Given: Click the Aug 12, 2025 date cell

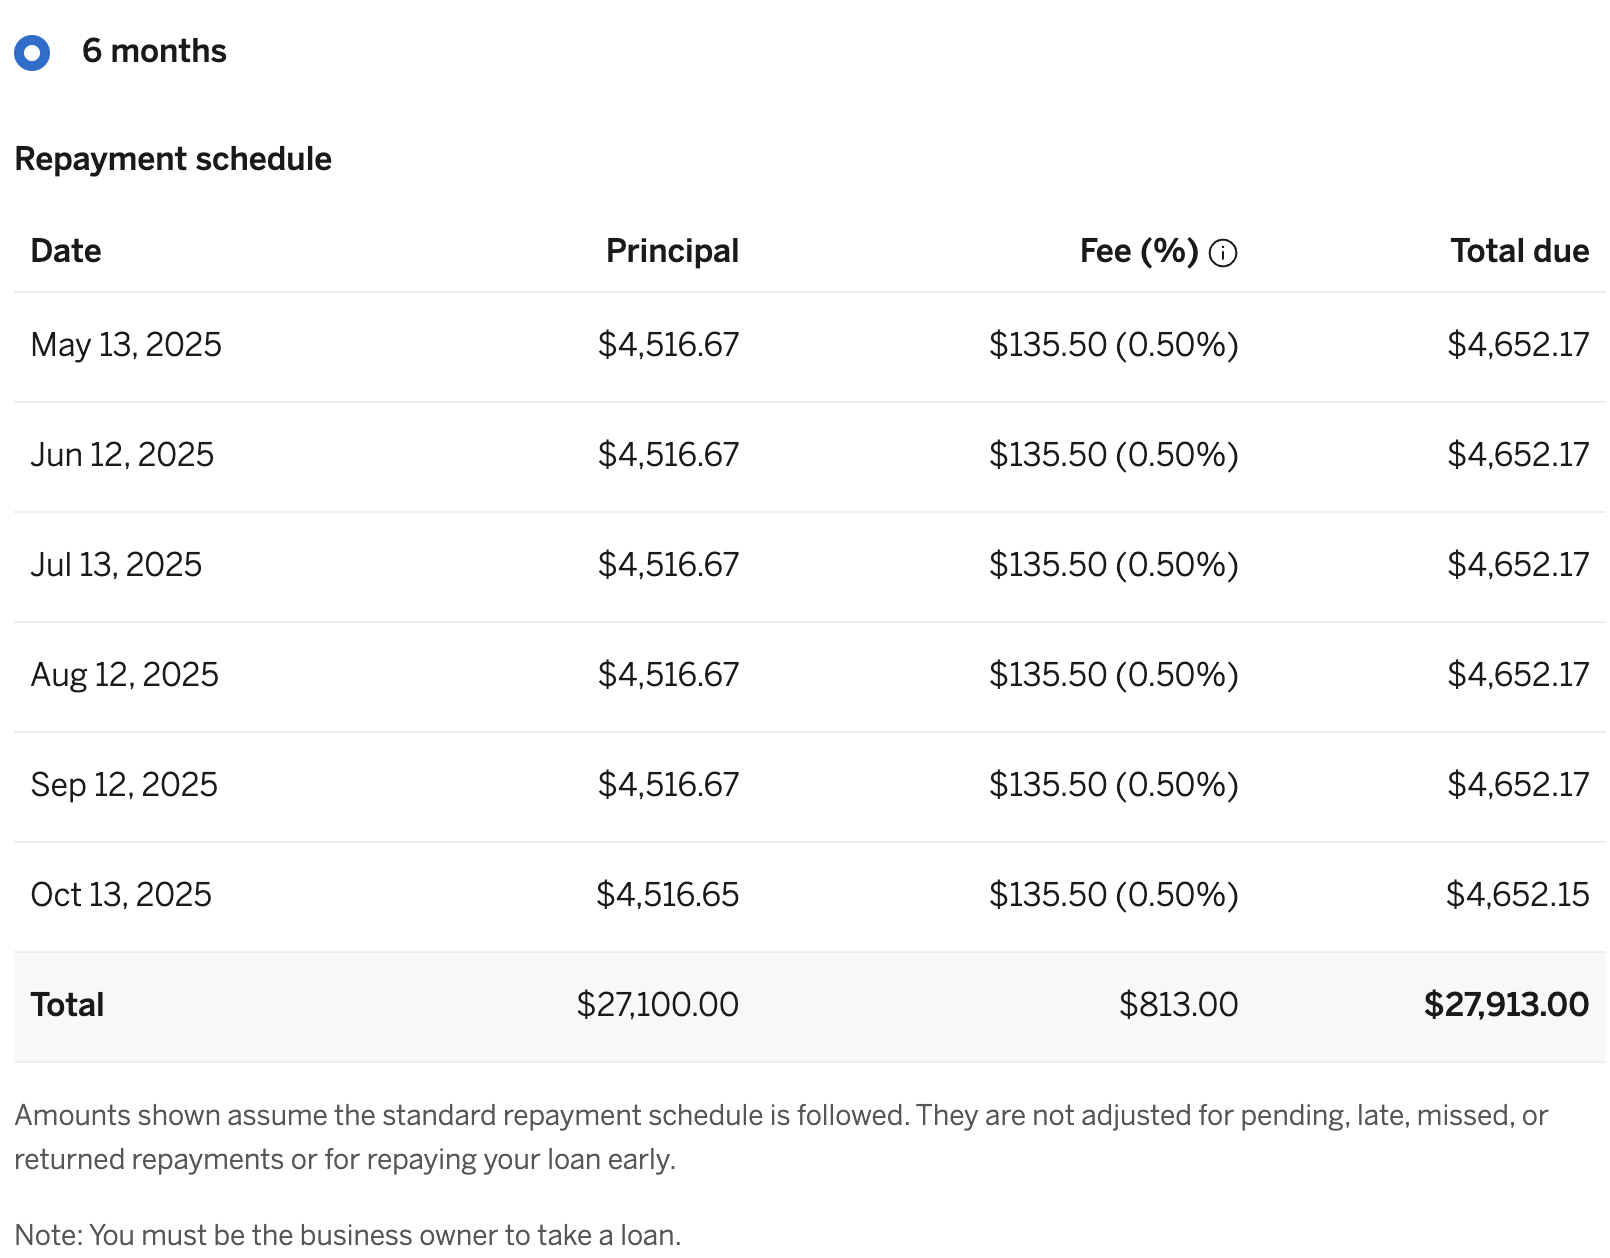Looking at the screenshot, I should [x=124, y=675].
